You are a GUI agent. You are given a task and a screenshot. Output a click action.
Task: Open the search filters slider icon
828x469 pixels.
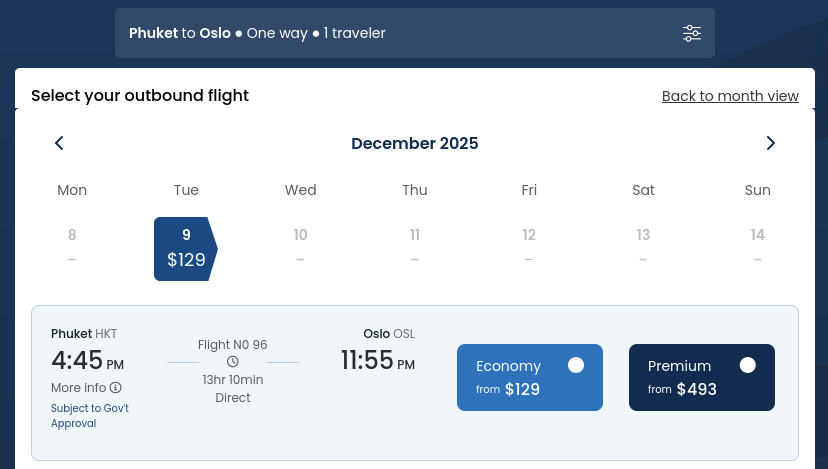(691, 33)
